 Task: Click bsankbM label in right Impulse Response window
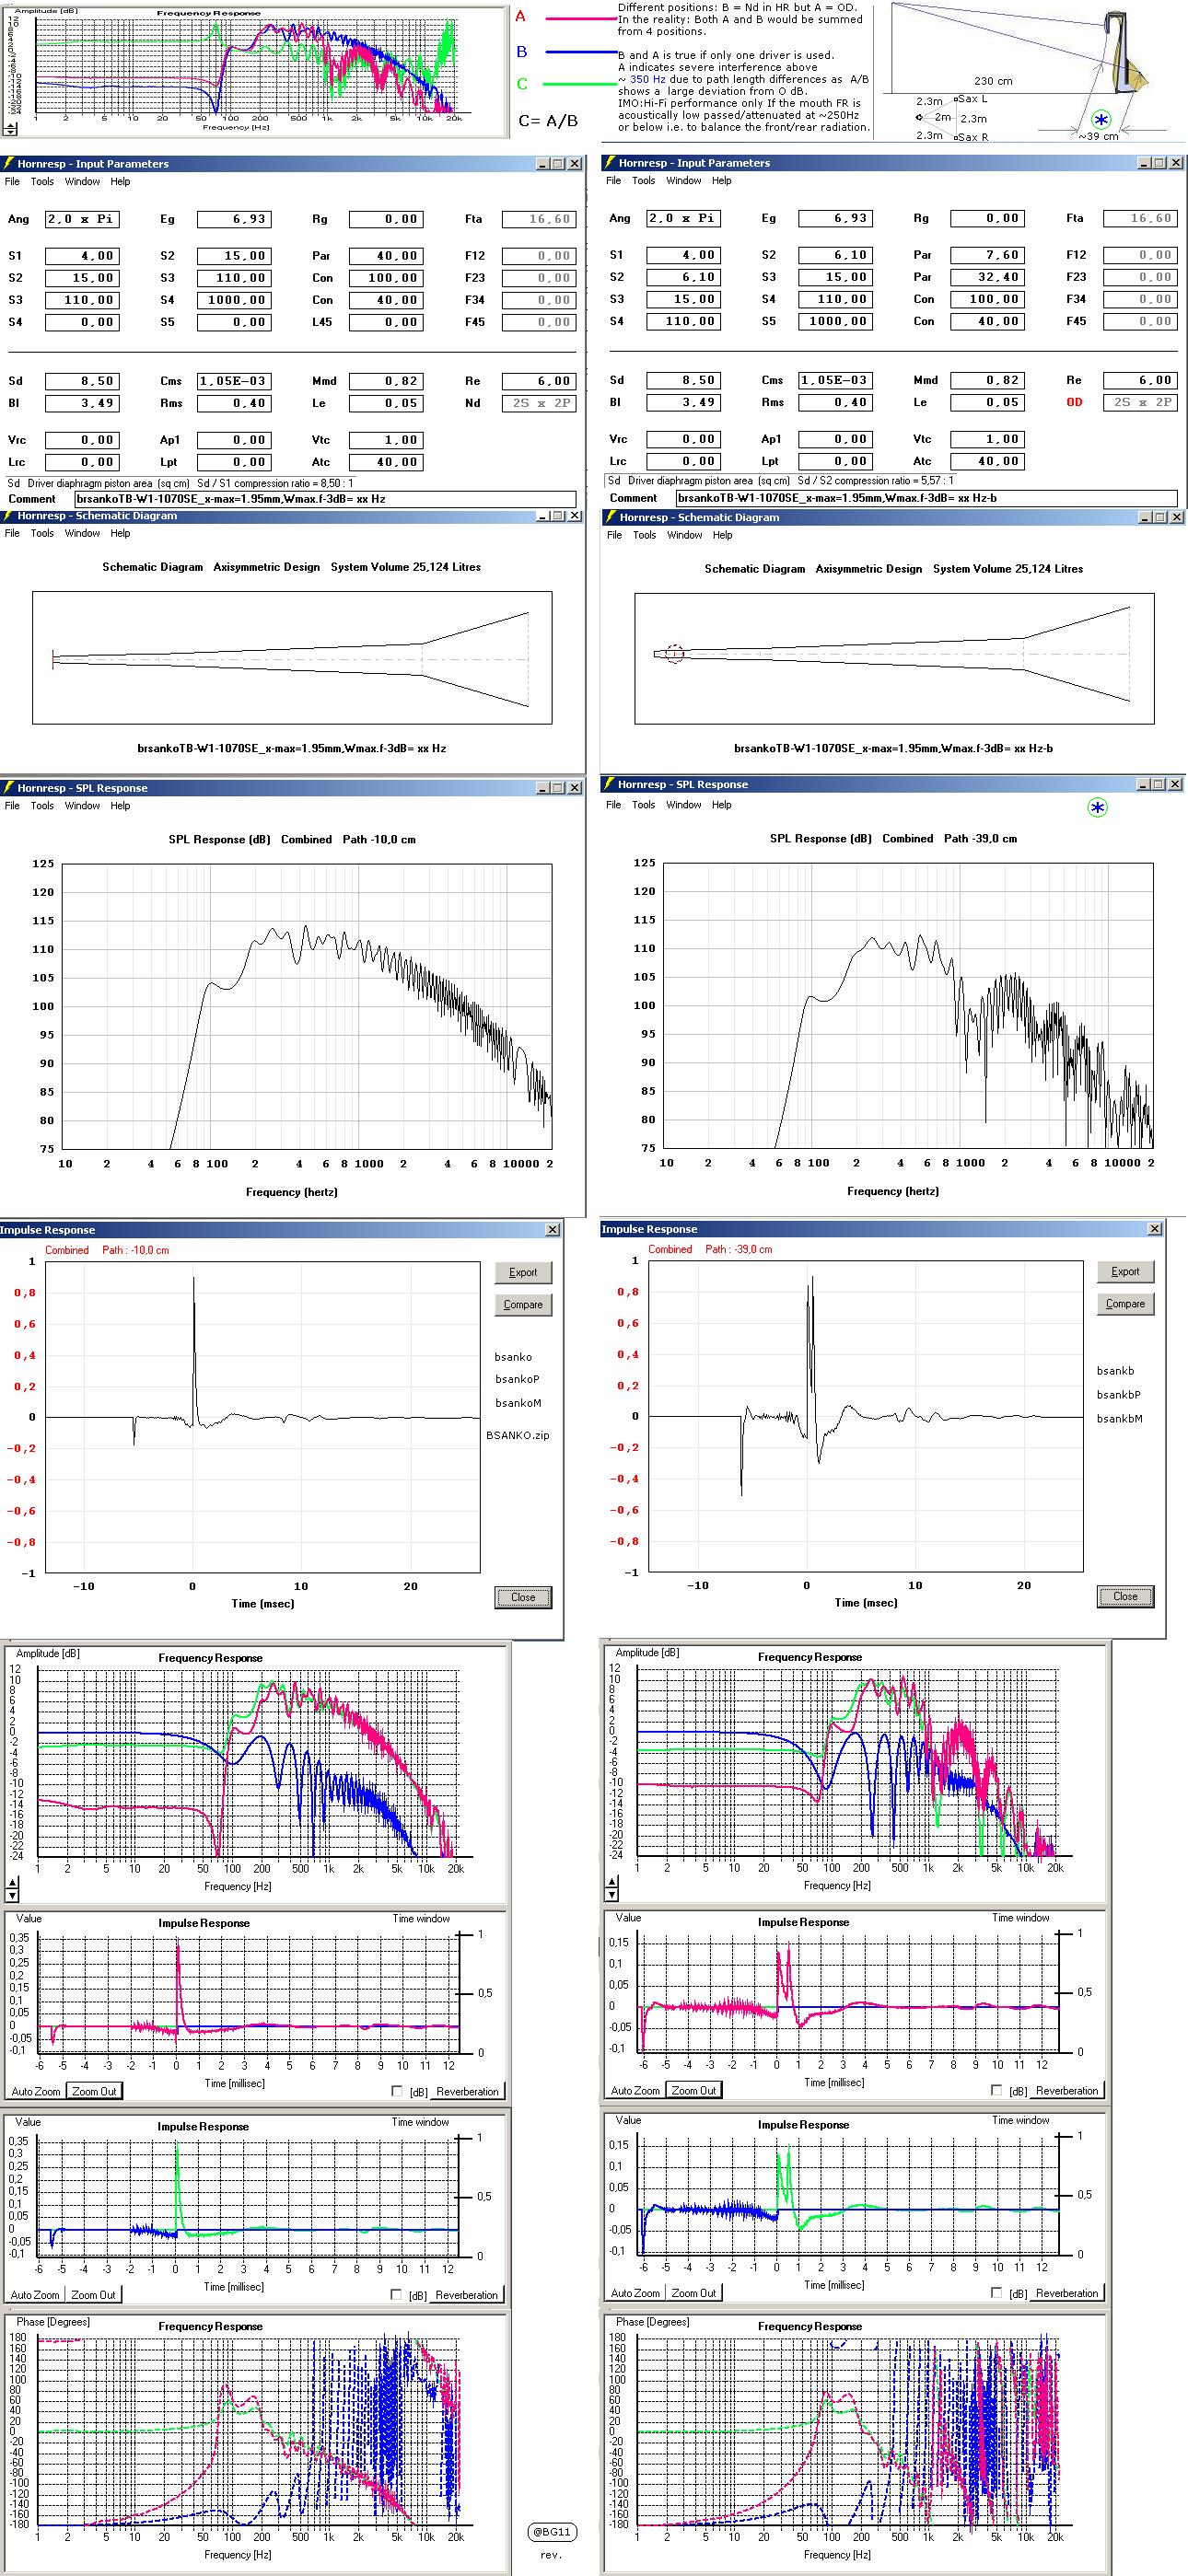point(1119,1419)
